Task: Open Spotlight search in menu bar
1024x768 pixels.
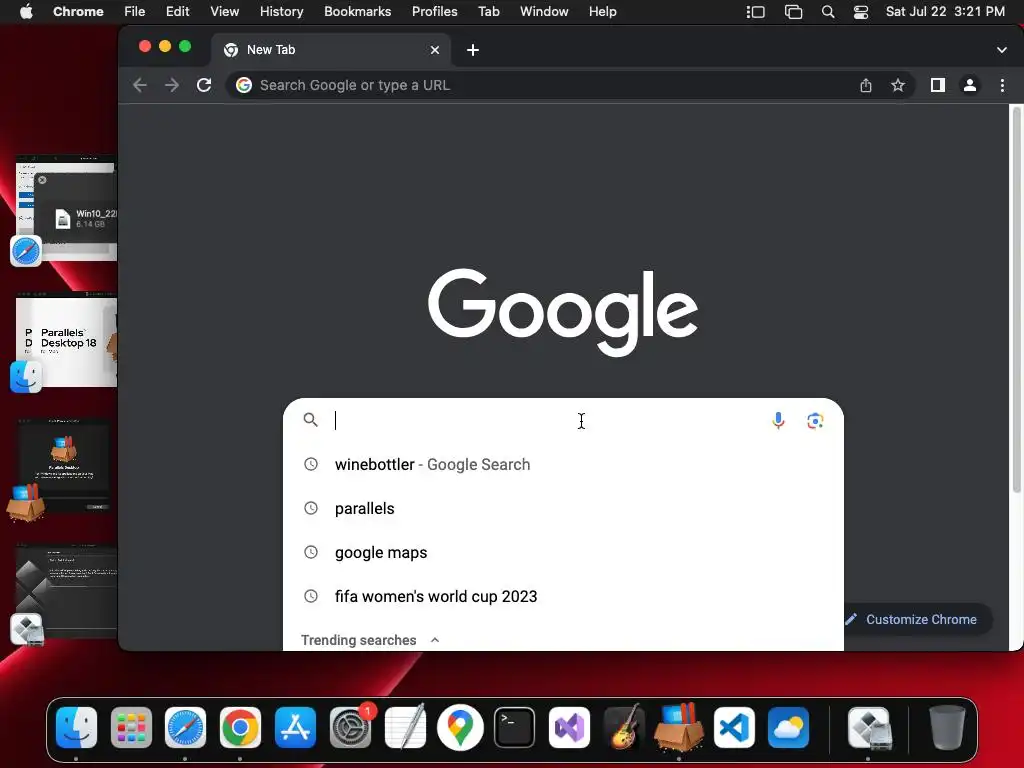Action: [827, 12]
